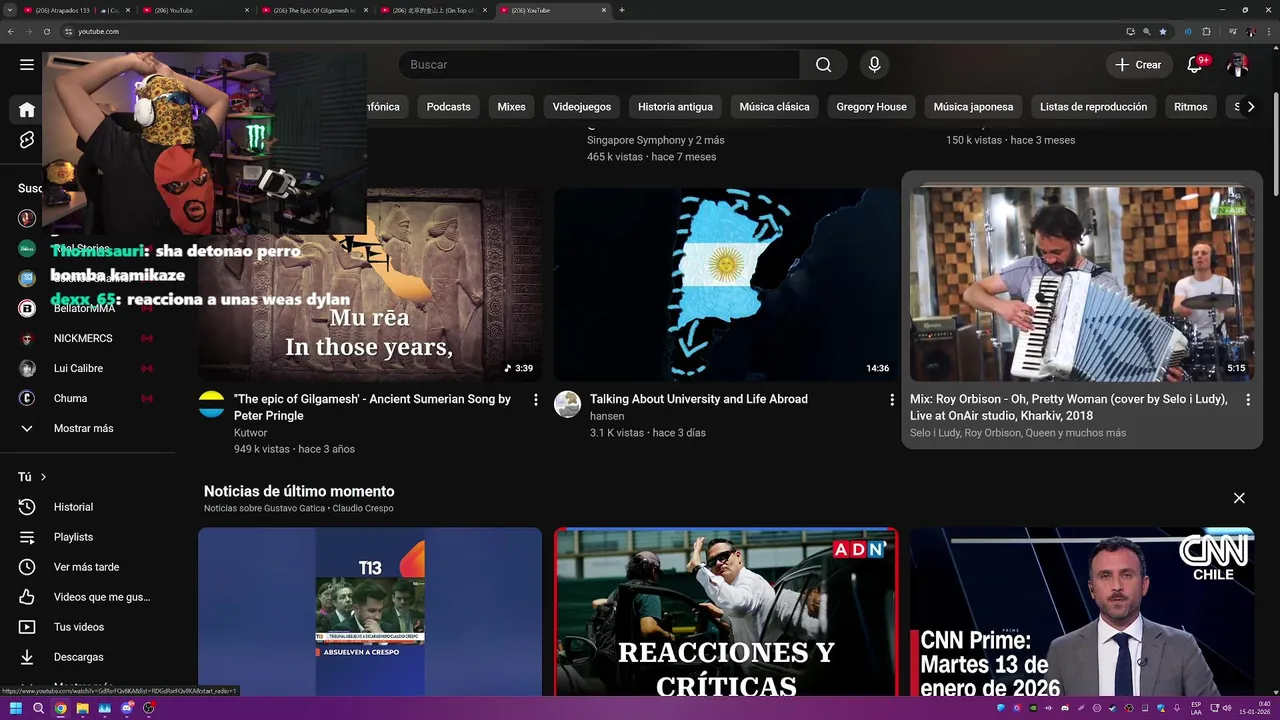Show next category chips with arrow
The width and height of the screenshot is (1280, 720).
coord(1250,107)
